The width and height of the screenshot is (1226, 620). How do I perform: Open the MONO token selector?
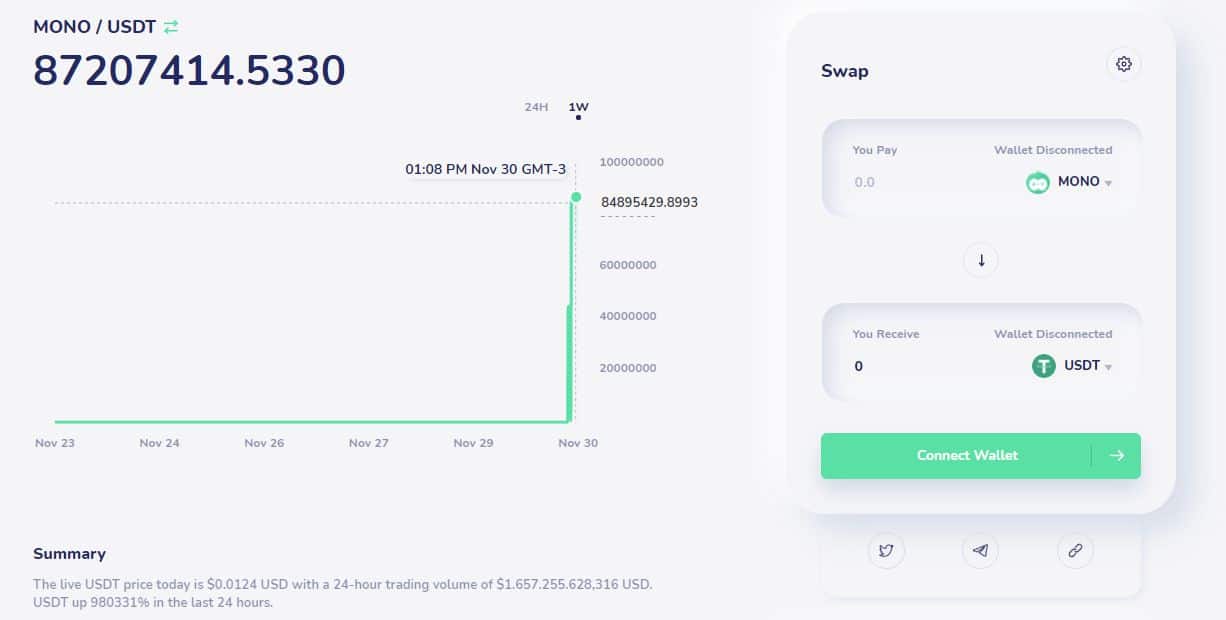[x=1069, y=182]
